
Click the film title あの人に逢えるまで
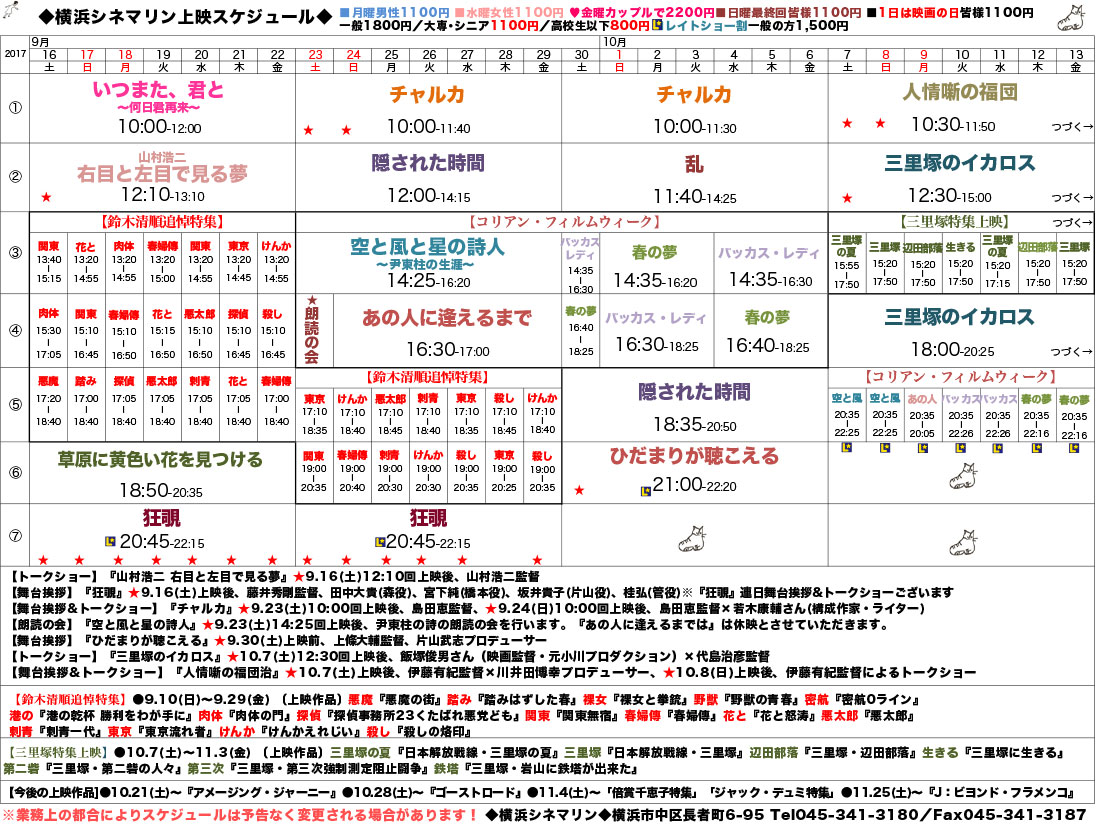[447, 318]
